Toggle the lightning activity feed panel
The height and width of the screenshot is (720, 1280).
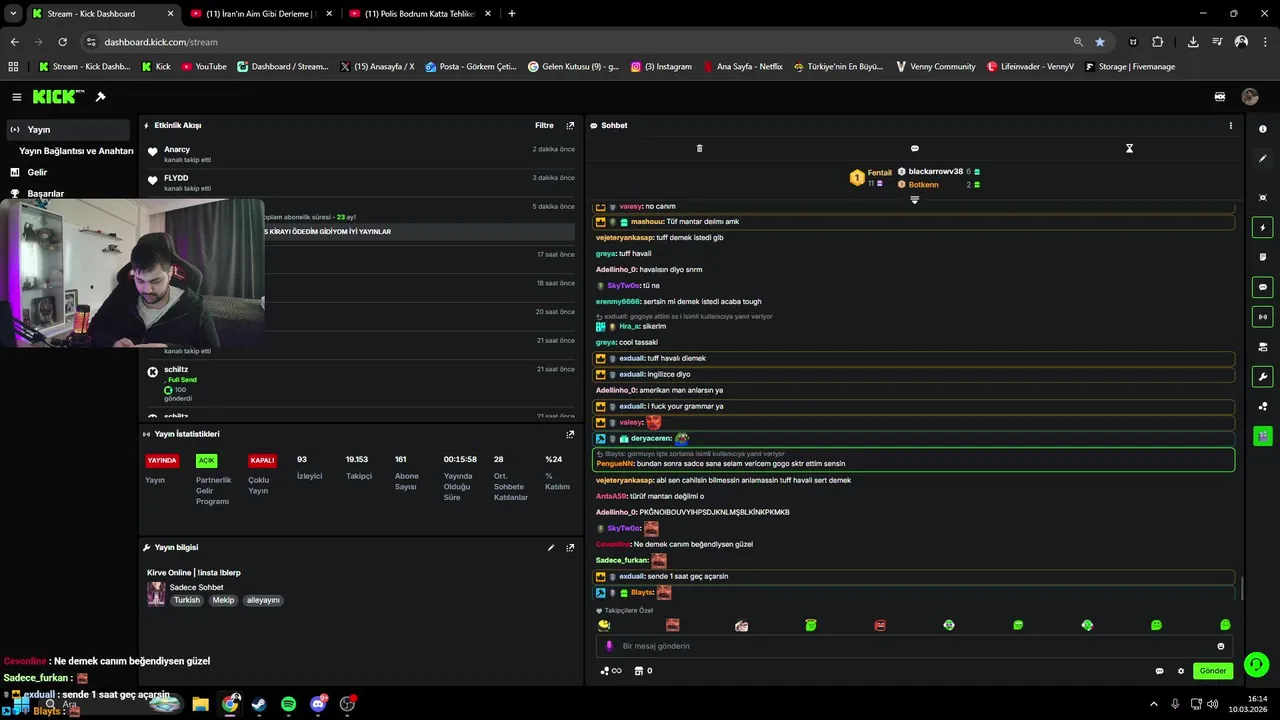[x=1263, y=228]
